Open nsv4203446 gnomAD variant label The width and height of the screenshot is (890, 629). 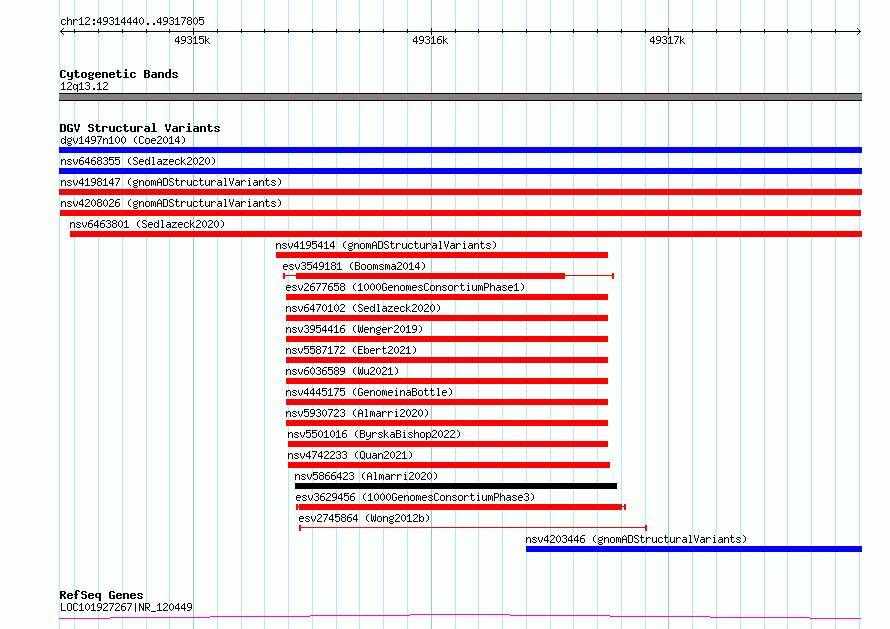click(x=636, y=539)
